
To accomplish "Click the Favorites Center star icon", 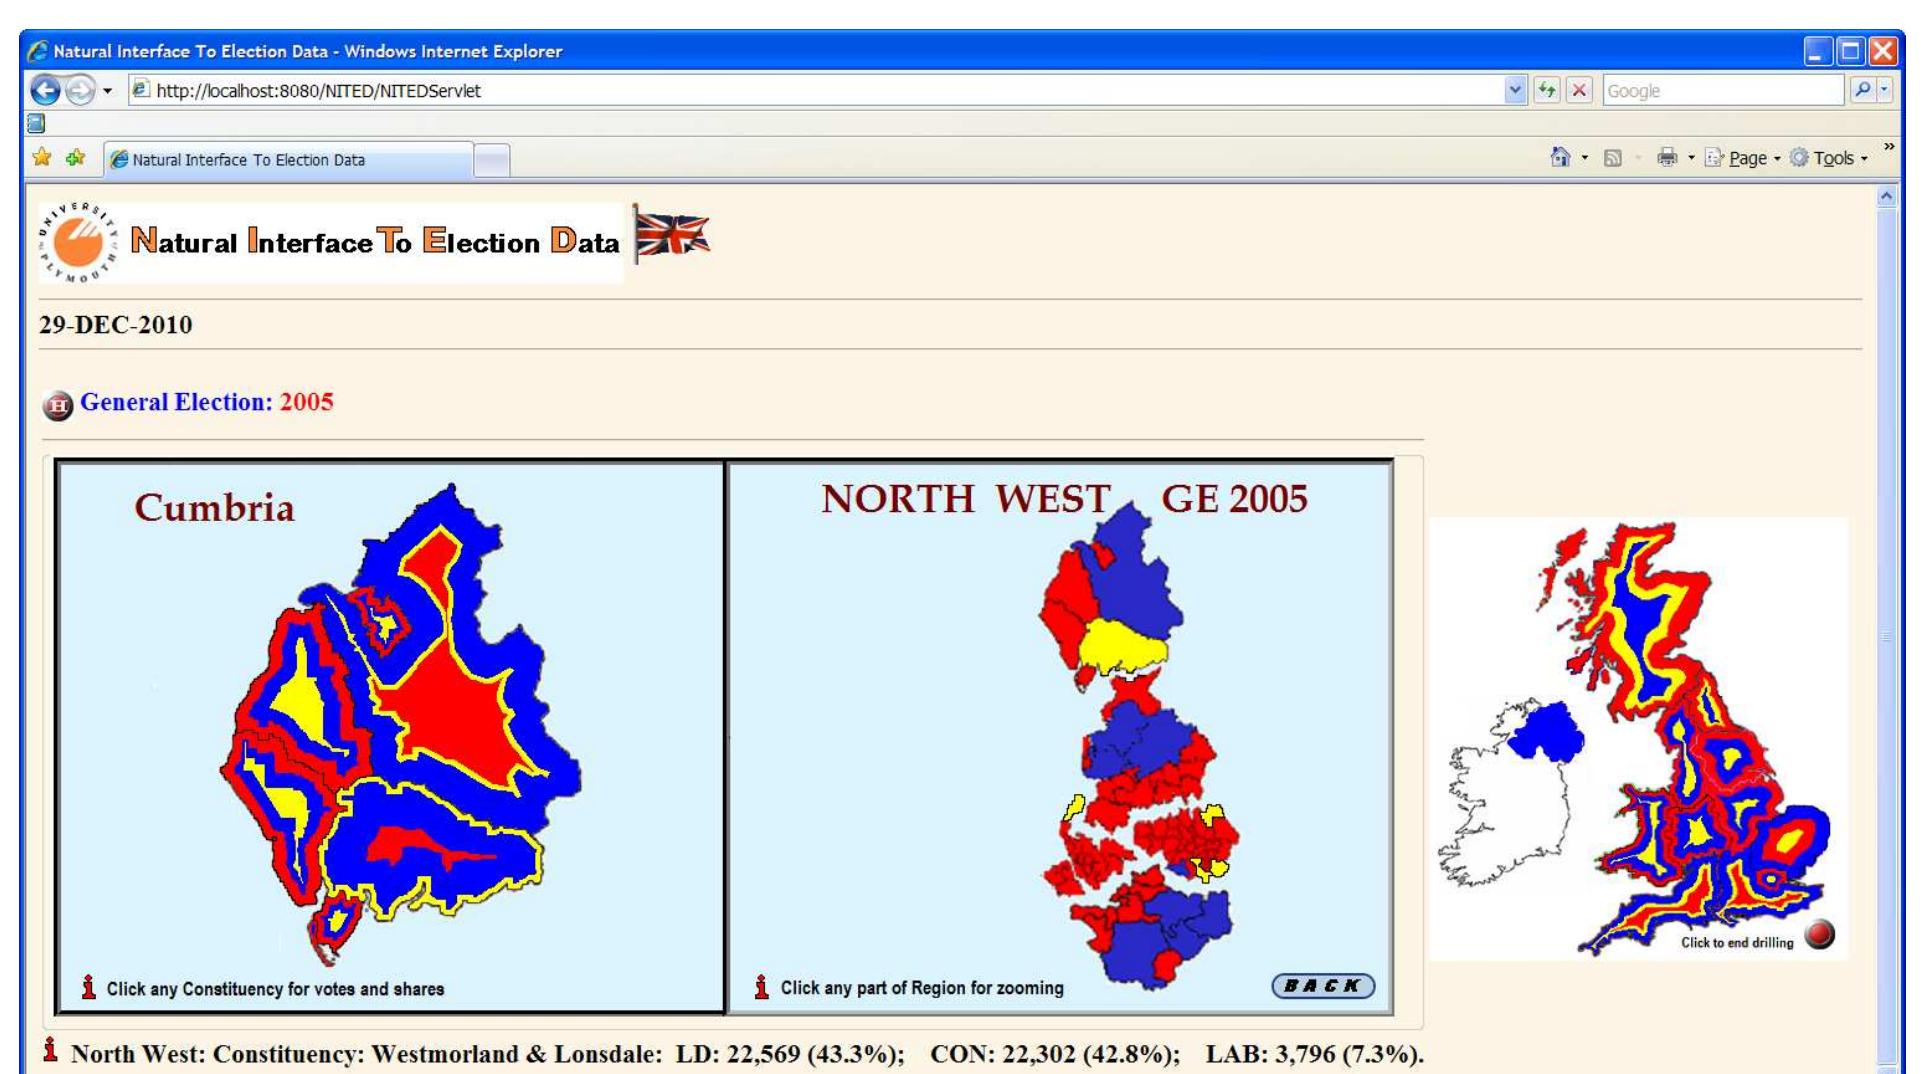I will pyautogui.click(x=42, y=158).
